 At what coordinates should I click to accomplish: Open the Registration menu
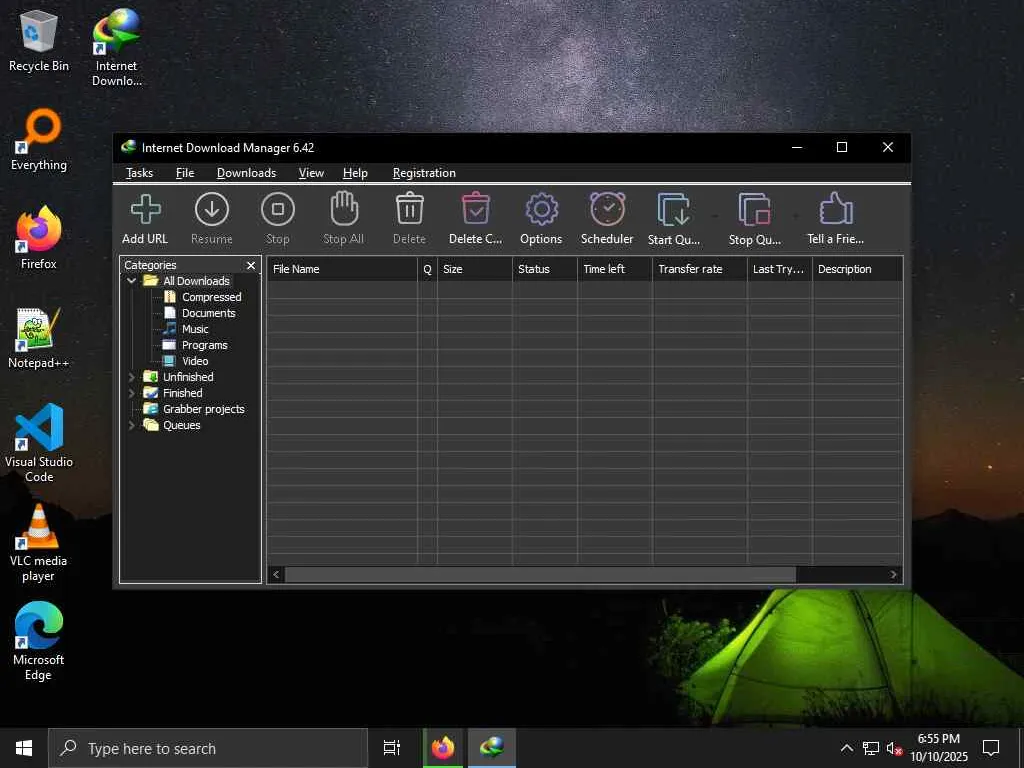pyautogui.click(x=424, y=173)
